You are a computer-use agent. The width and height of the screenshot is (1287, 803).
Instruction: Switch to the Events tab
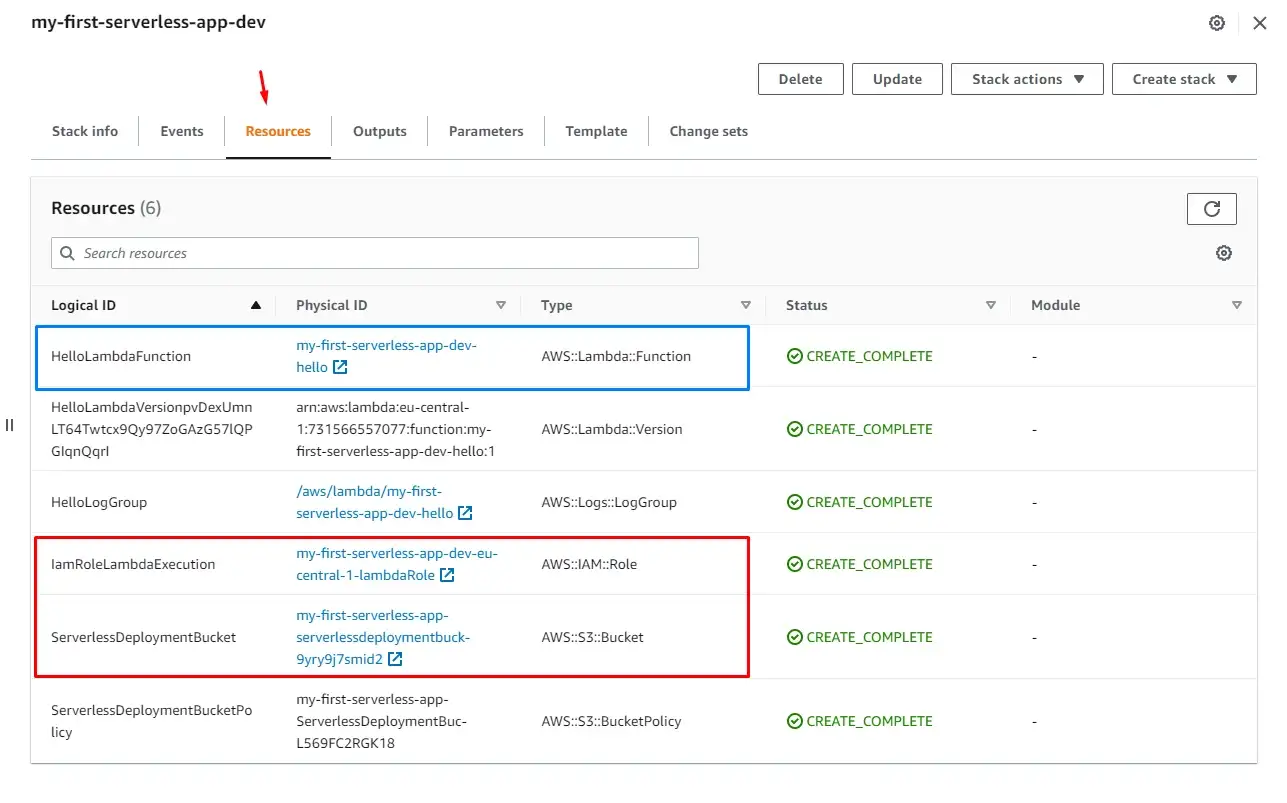coord(182,131)
